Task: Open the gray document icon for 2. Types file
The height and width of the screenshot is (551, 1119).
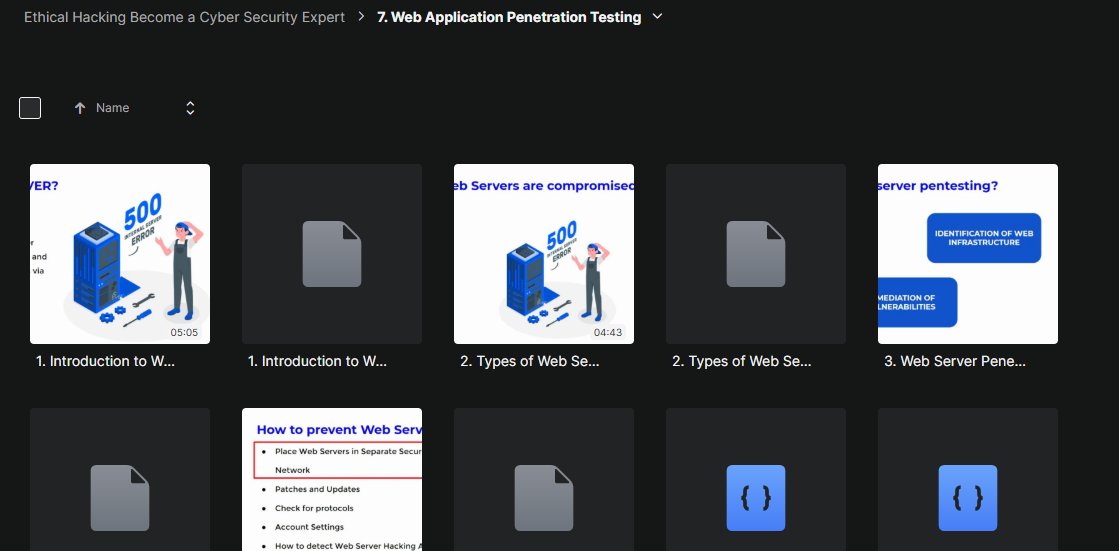Action: [756, 254]
